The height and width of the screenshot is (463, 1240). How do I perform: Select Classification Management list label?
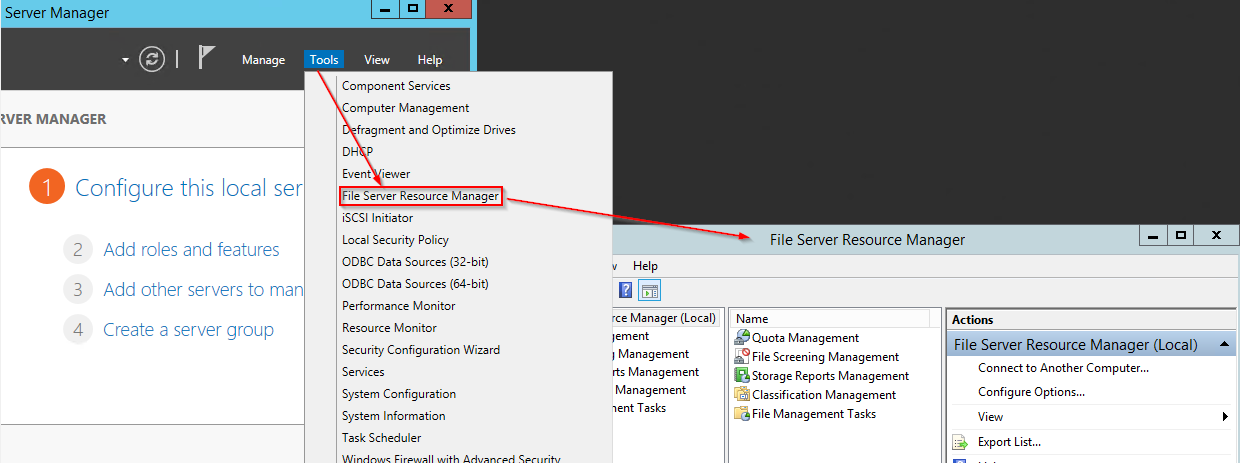pyautogui.click(x=824, y=395)
